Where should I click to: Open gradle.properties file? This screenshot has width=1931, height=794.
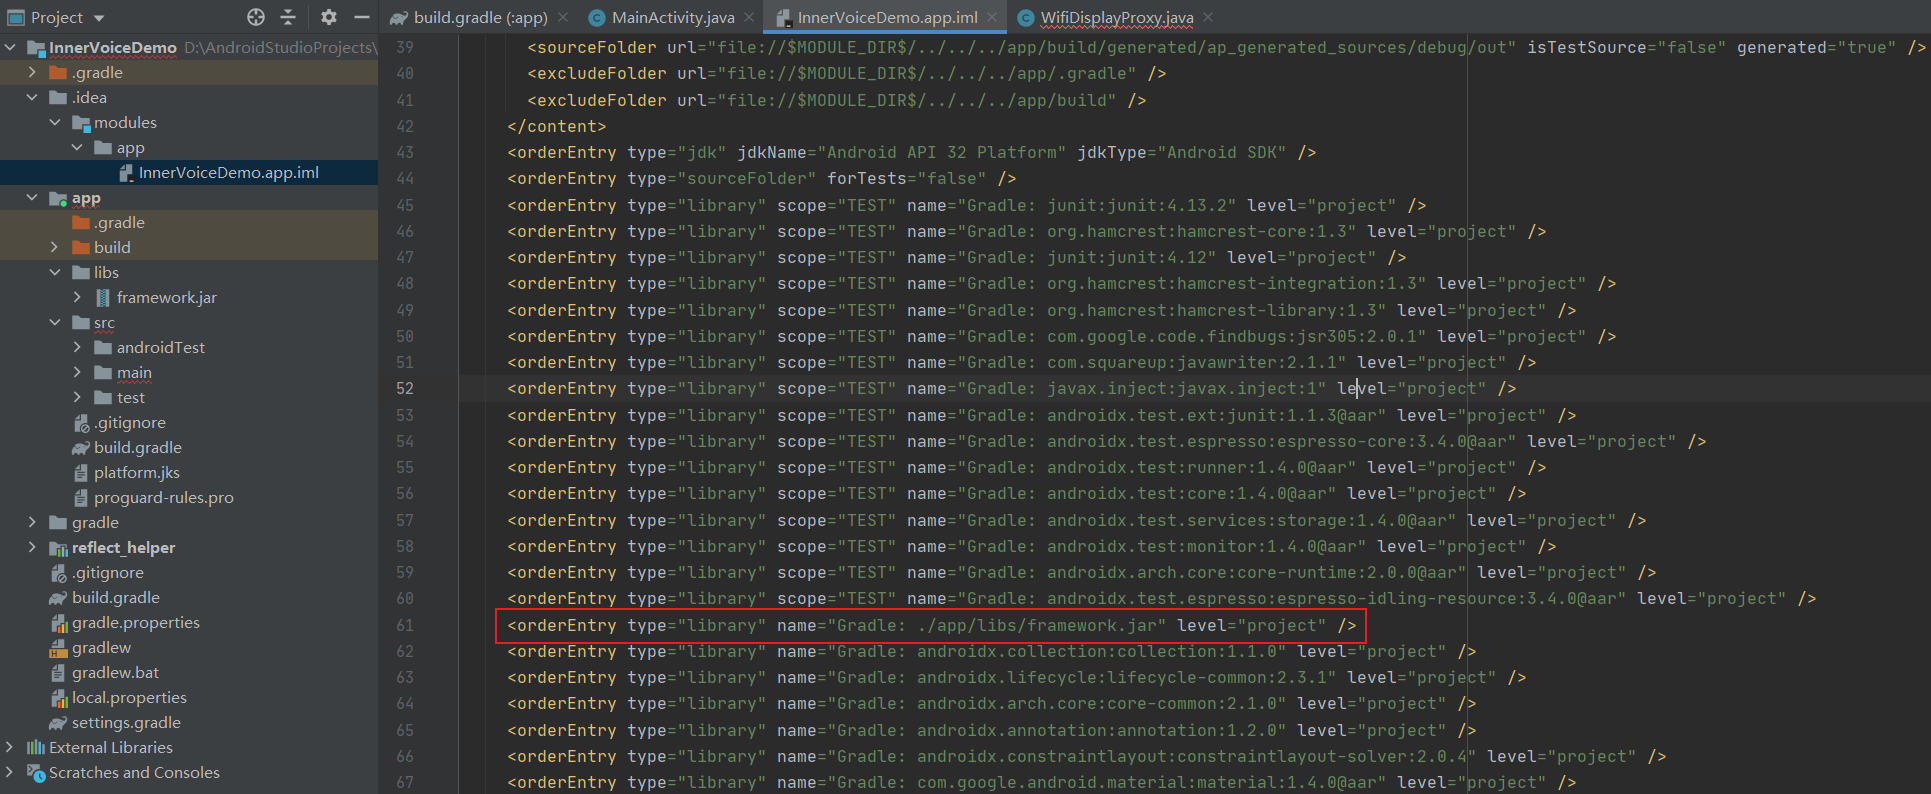pos(136,623)
